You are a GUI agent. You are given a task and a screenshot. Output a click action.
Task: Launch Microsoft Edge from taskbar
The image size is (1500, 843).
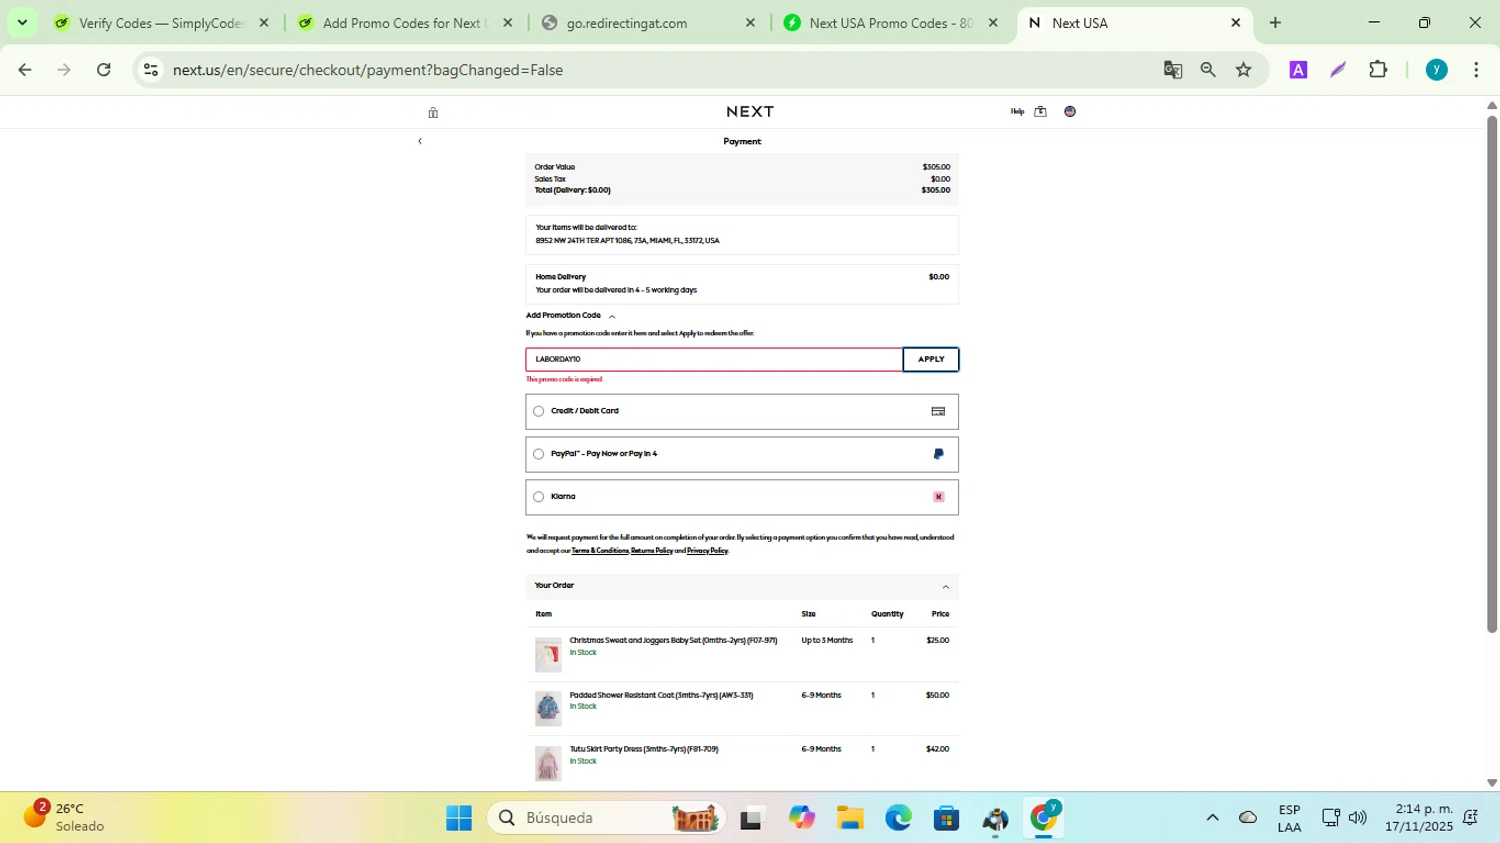898,818
